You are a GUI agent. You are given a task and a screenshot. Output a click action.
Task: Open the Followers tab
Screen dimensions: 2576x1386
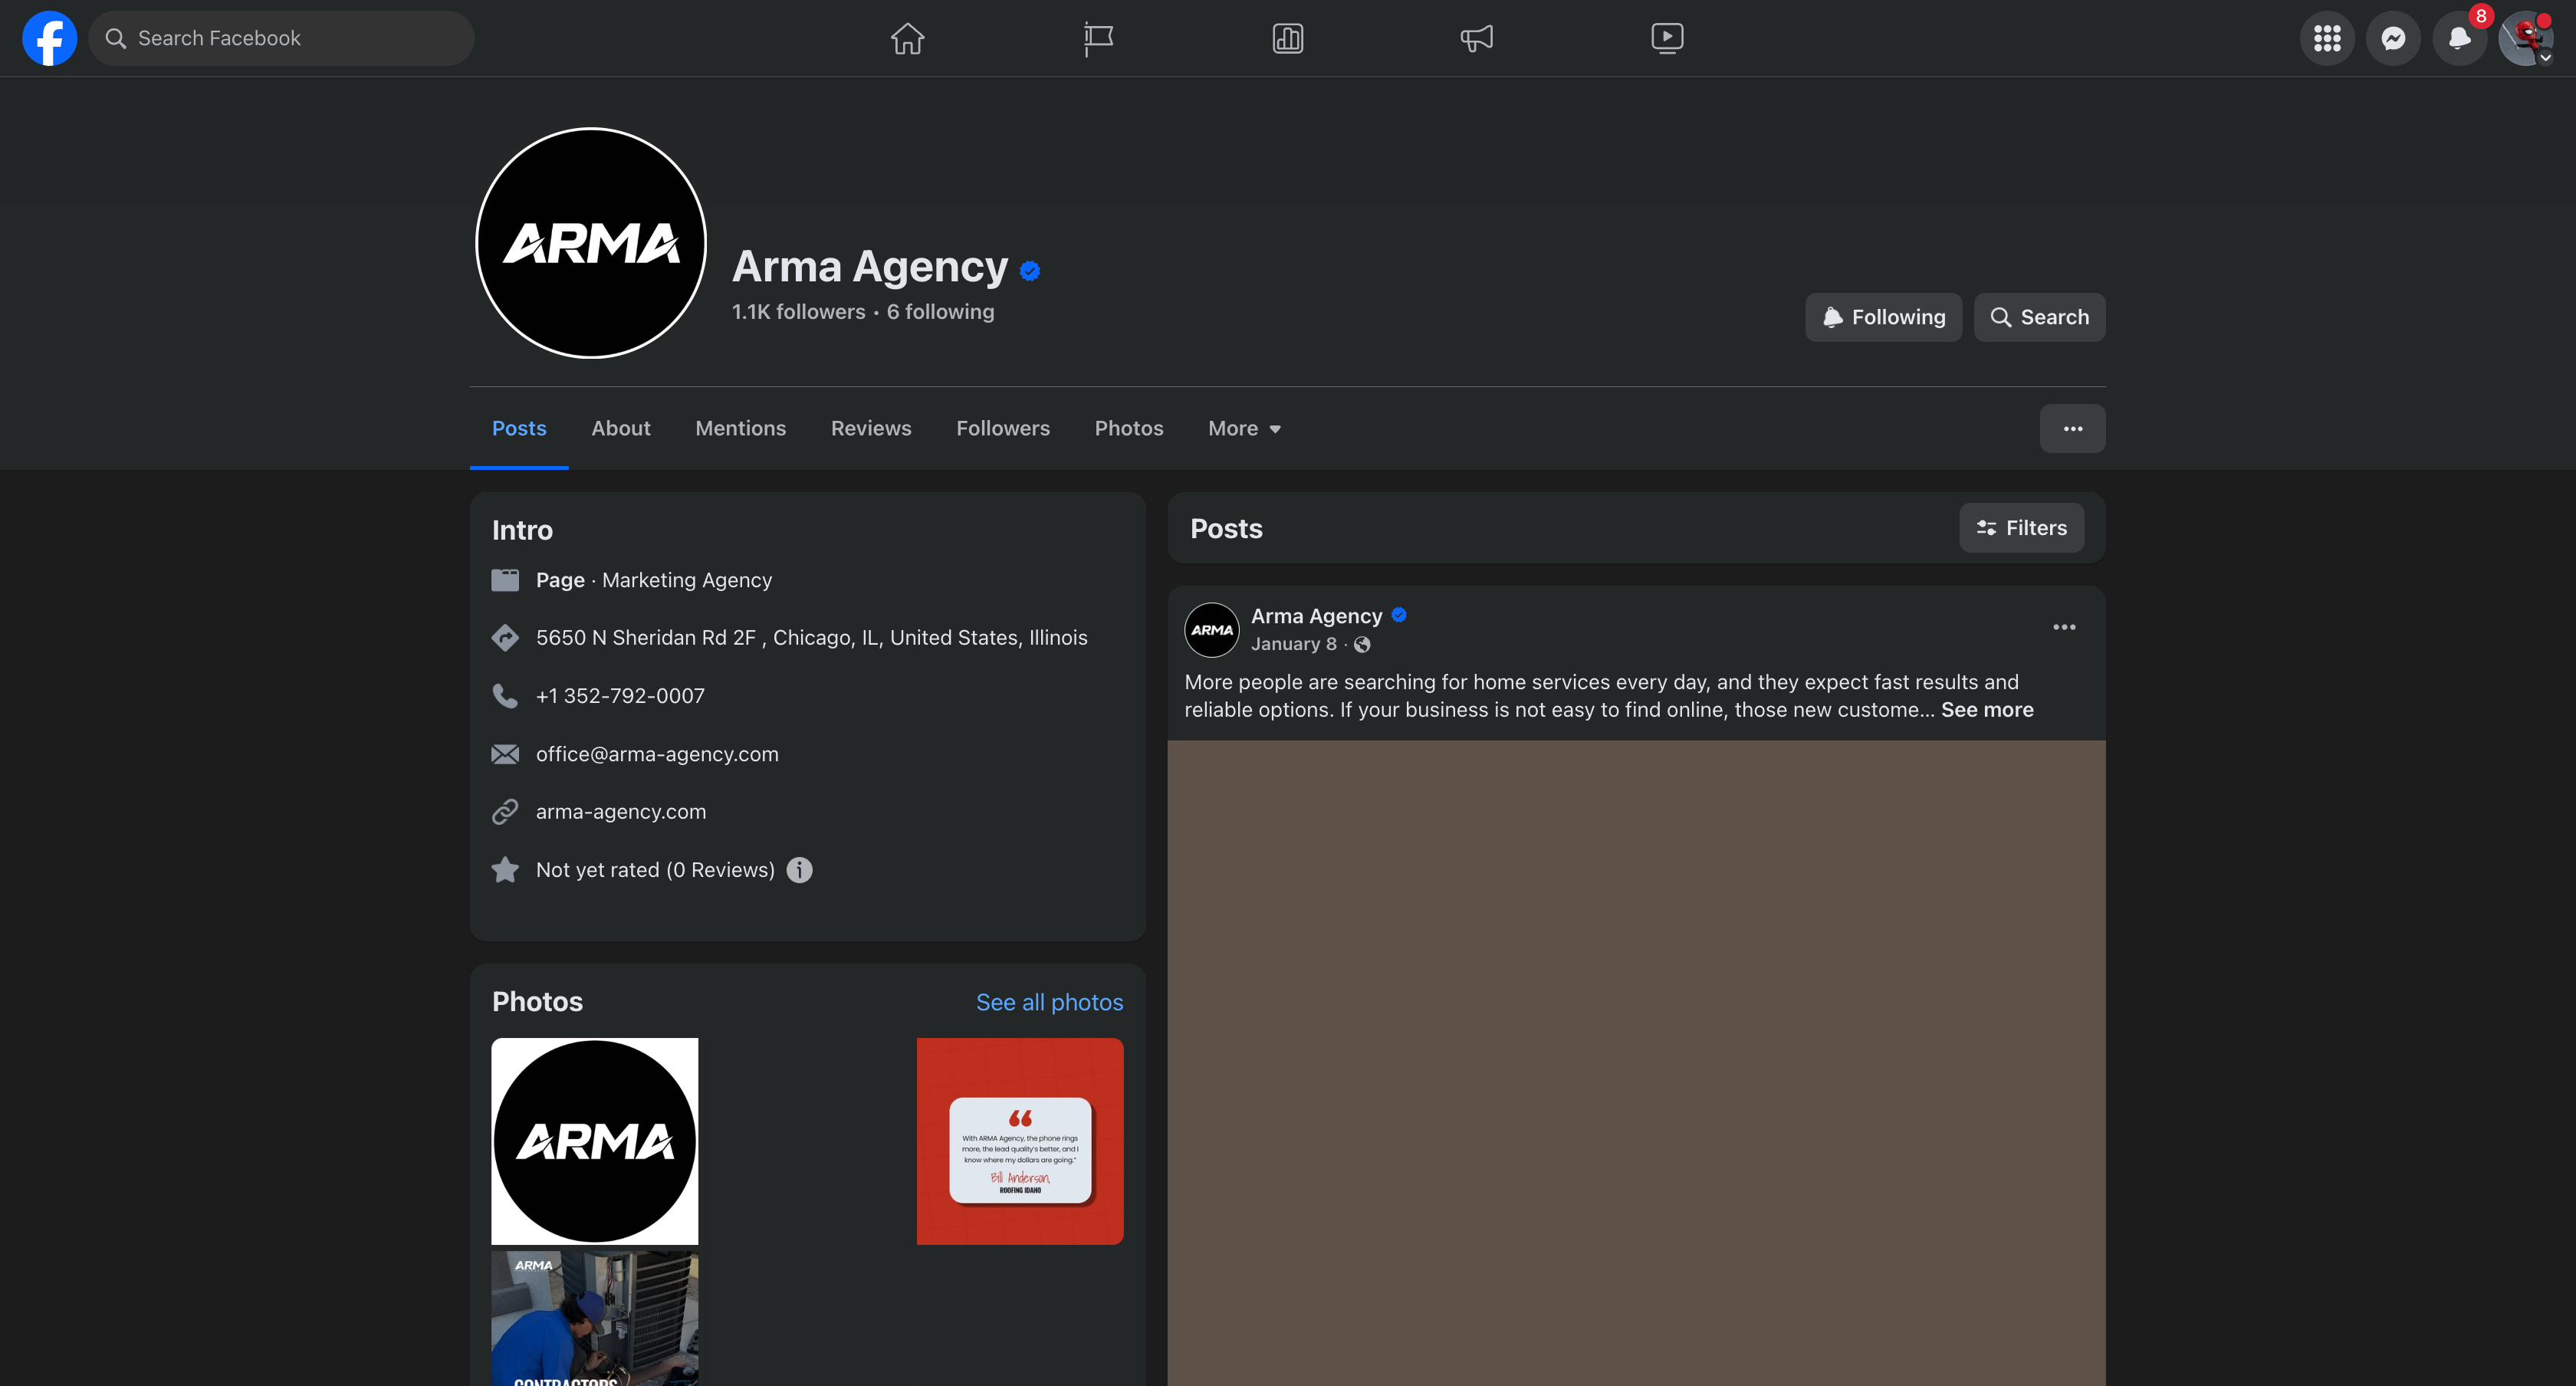(x=1003, y=428)
